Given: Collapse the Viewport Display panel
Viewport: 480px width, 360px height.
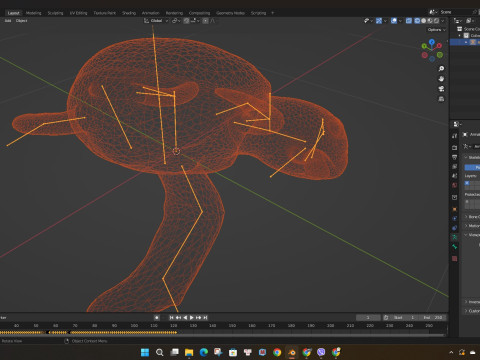Looking at the screenshot, I should tap(472, 235).
